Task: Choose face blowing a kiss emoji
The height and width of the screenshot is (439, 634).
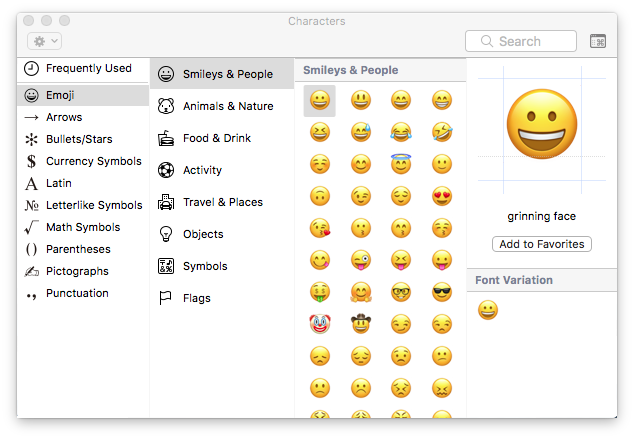Action: 320,228
